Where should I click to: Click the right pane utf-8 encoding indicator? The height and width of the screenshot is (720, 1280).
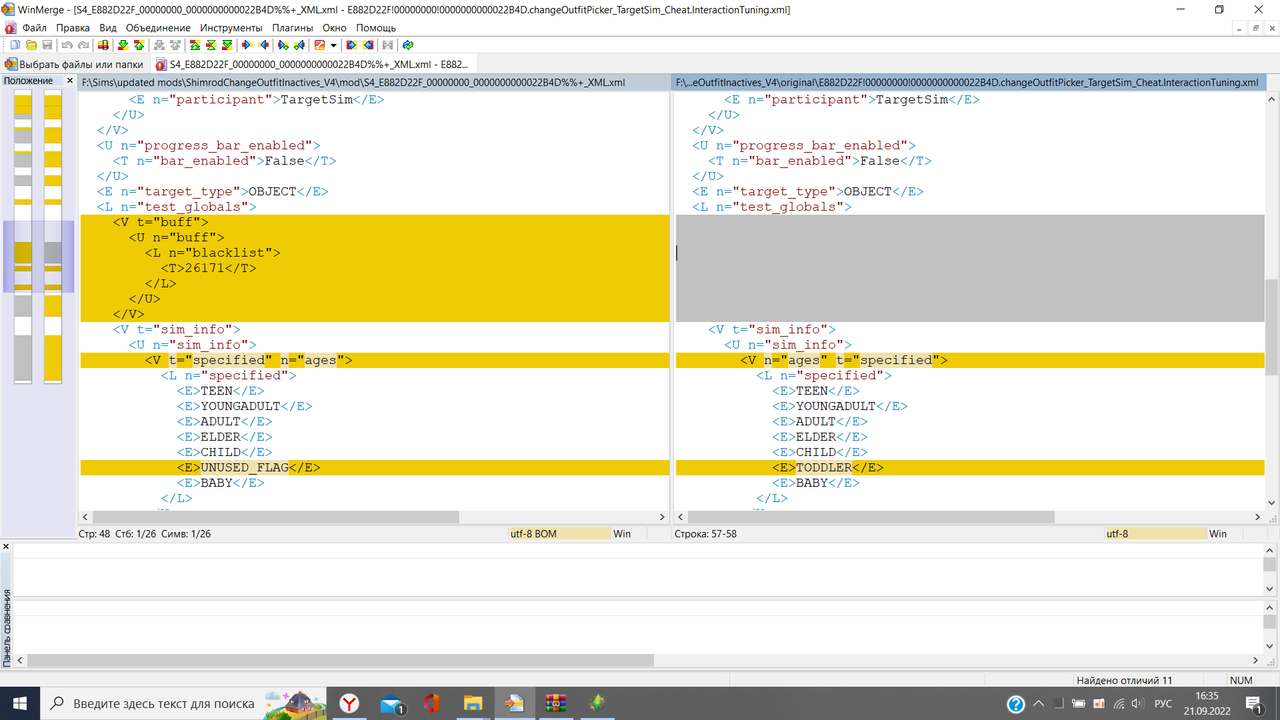1155,534
